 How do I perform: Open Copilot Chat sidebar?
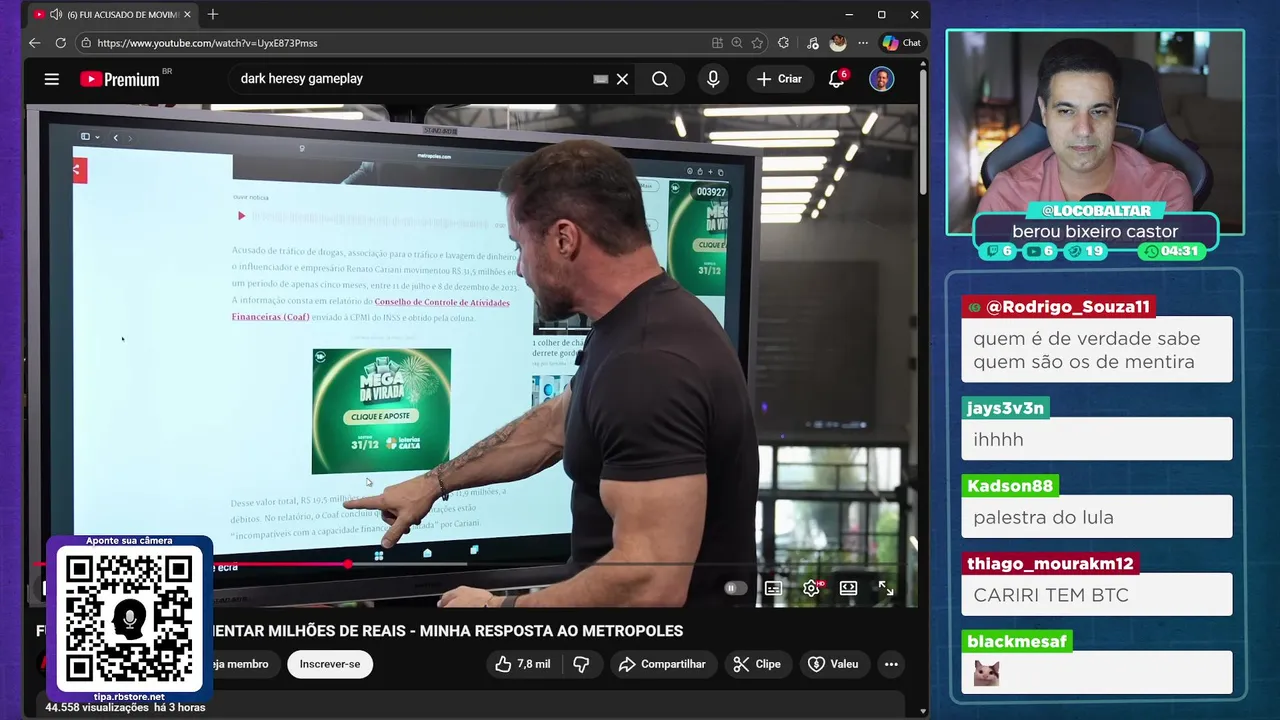[x=901, y=43]
